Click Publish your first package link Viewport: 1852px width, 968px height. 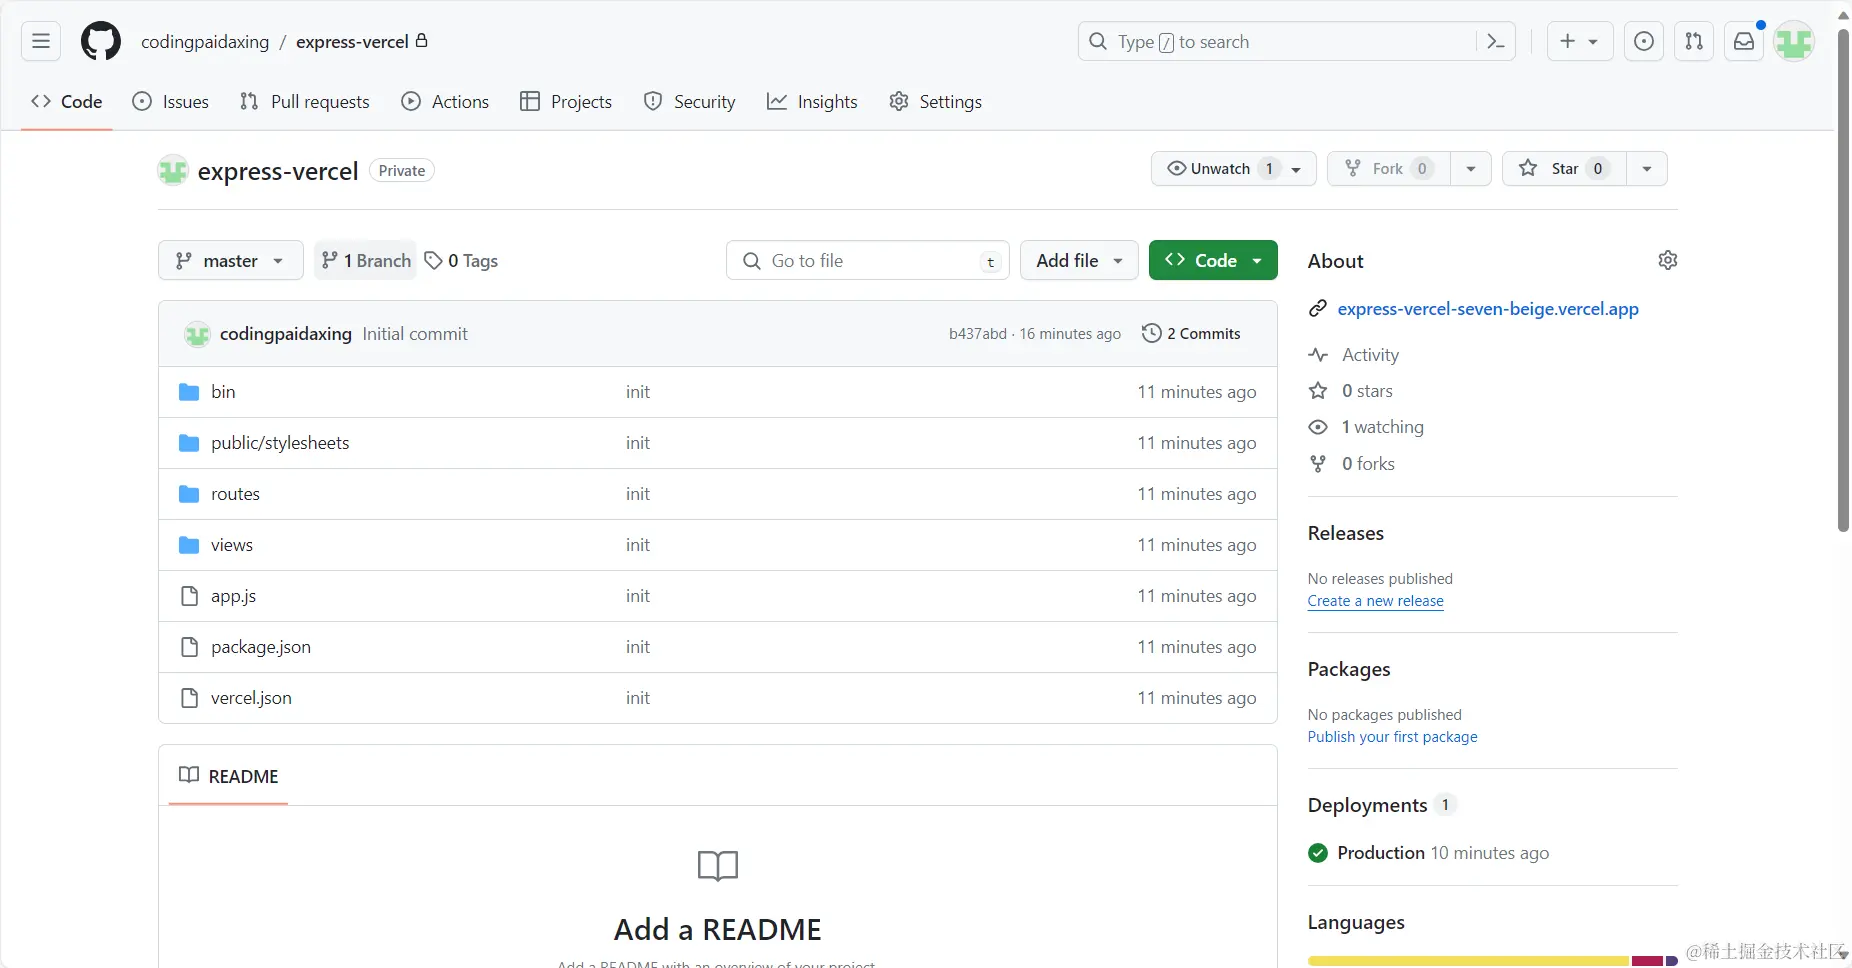click(1393, 737)
